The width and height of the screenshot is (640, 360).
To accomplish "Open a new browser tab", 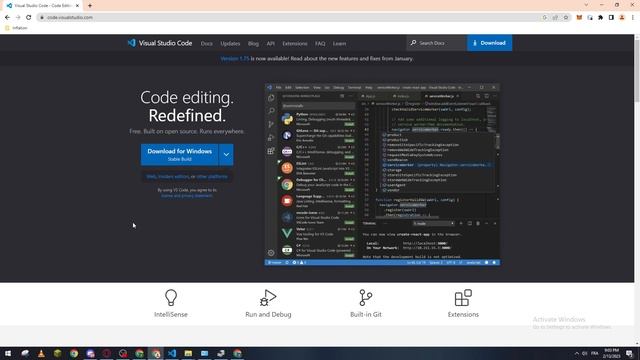I will click(x=90, y=6).
